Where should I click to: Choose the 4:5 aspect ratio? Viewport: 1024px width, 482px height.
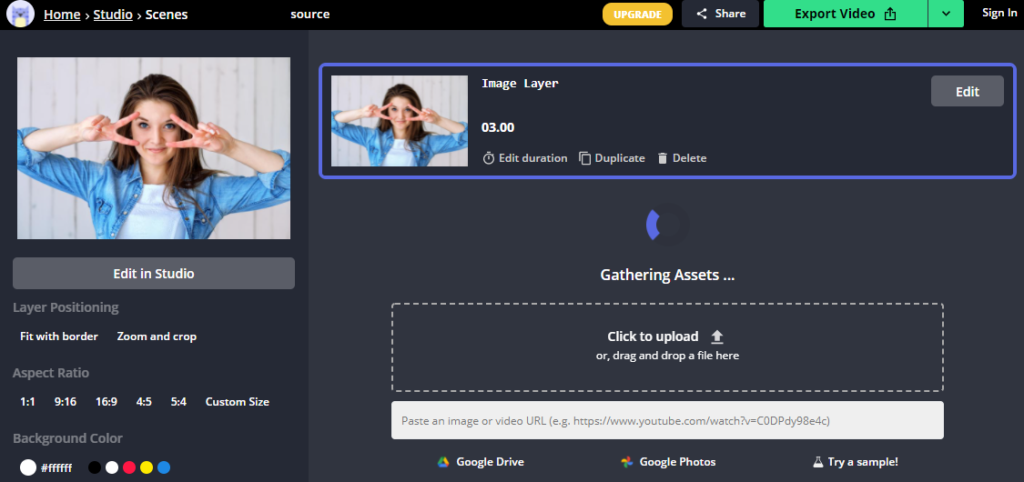click(144, 402)
